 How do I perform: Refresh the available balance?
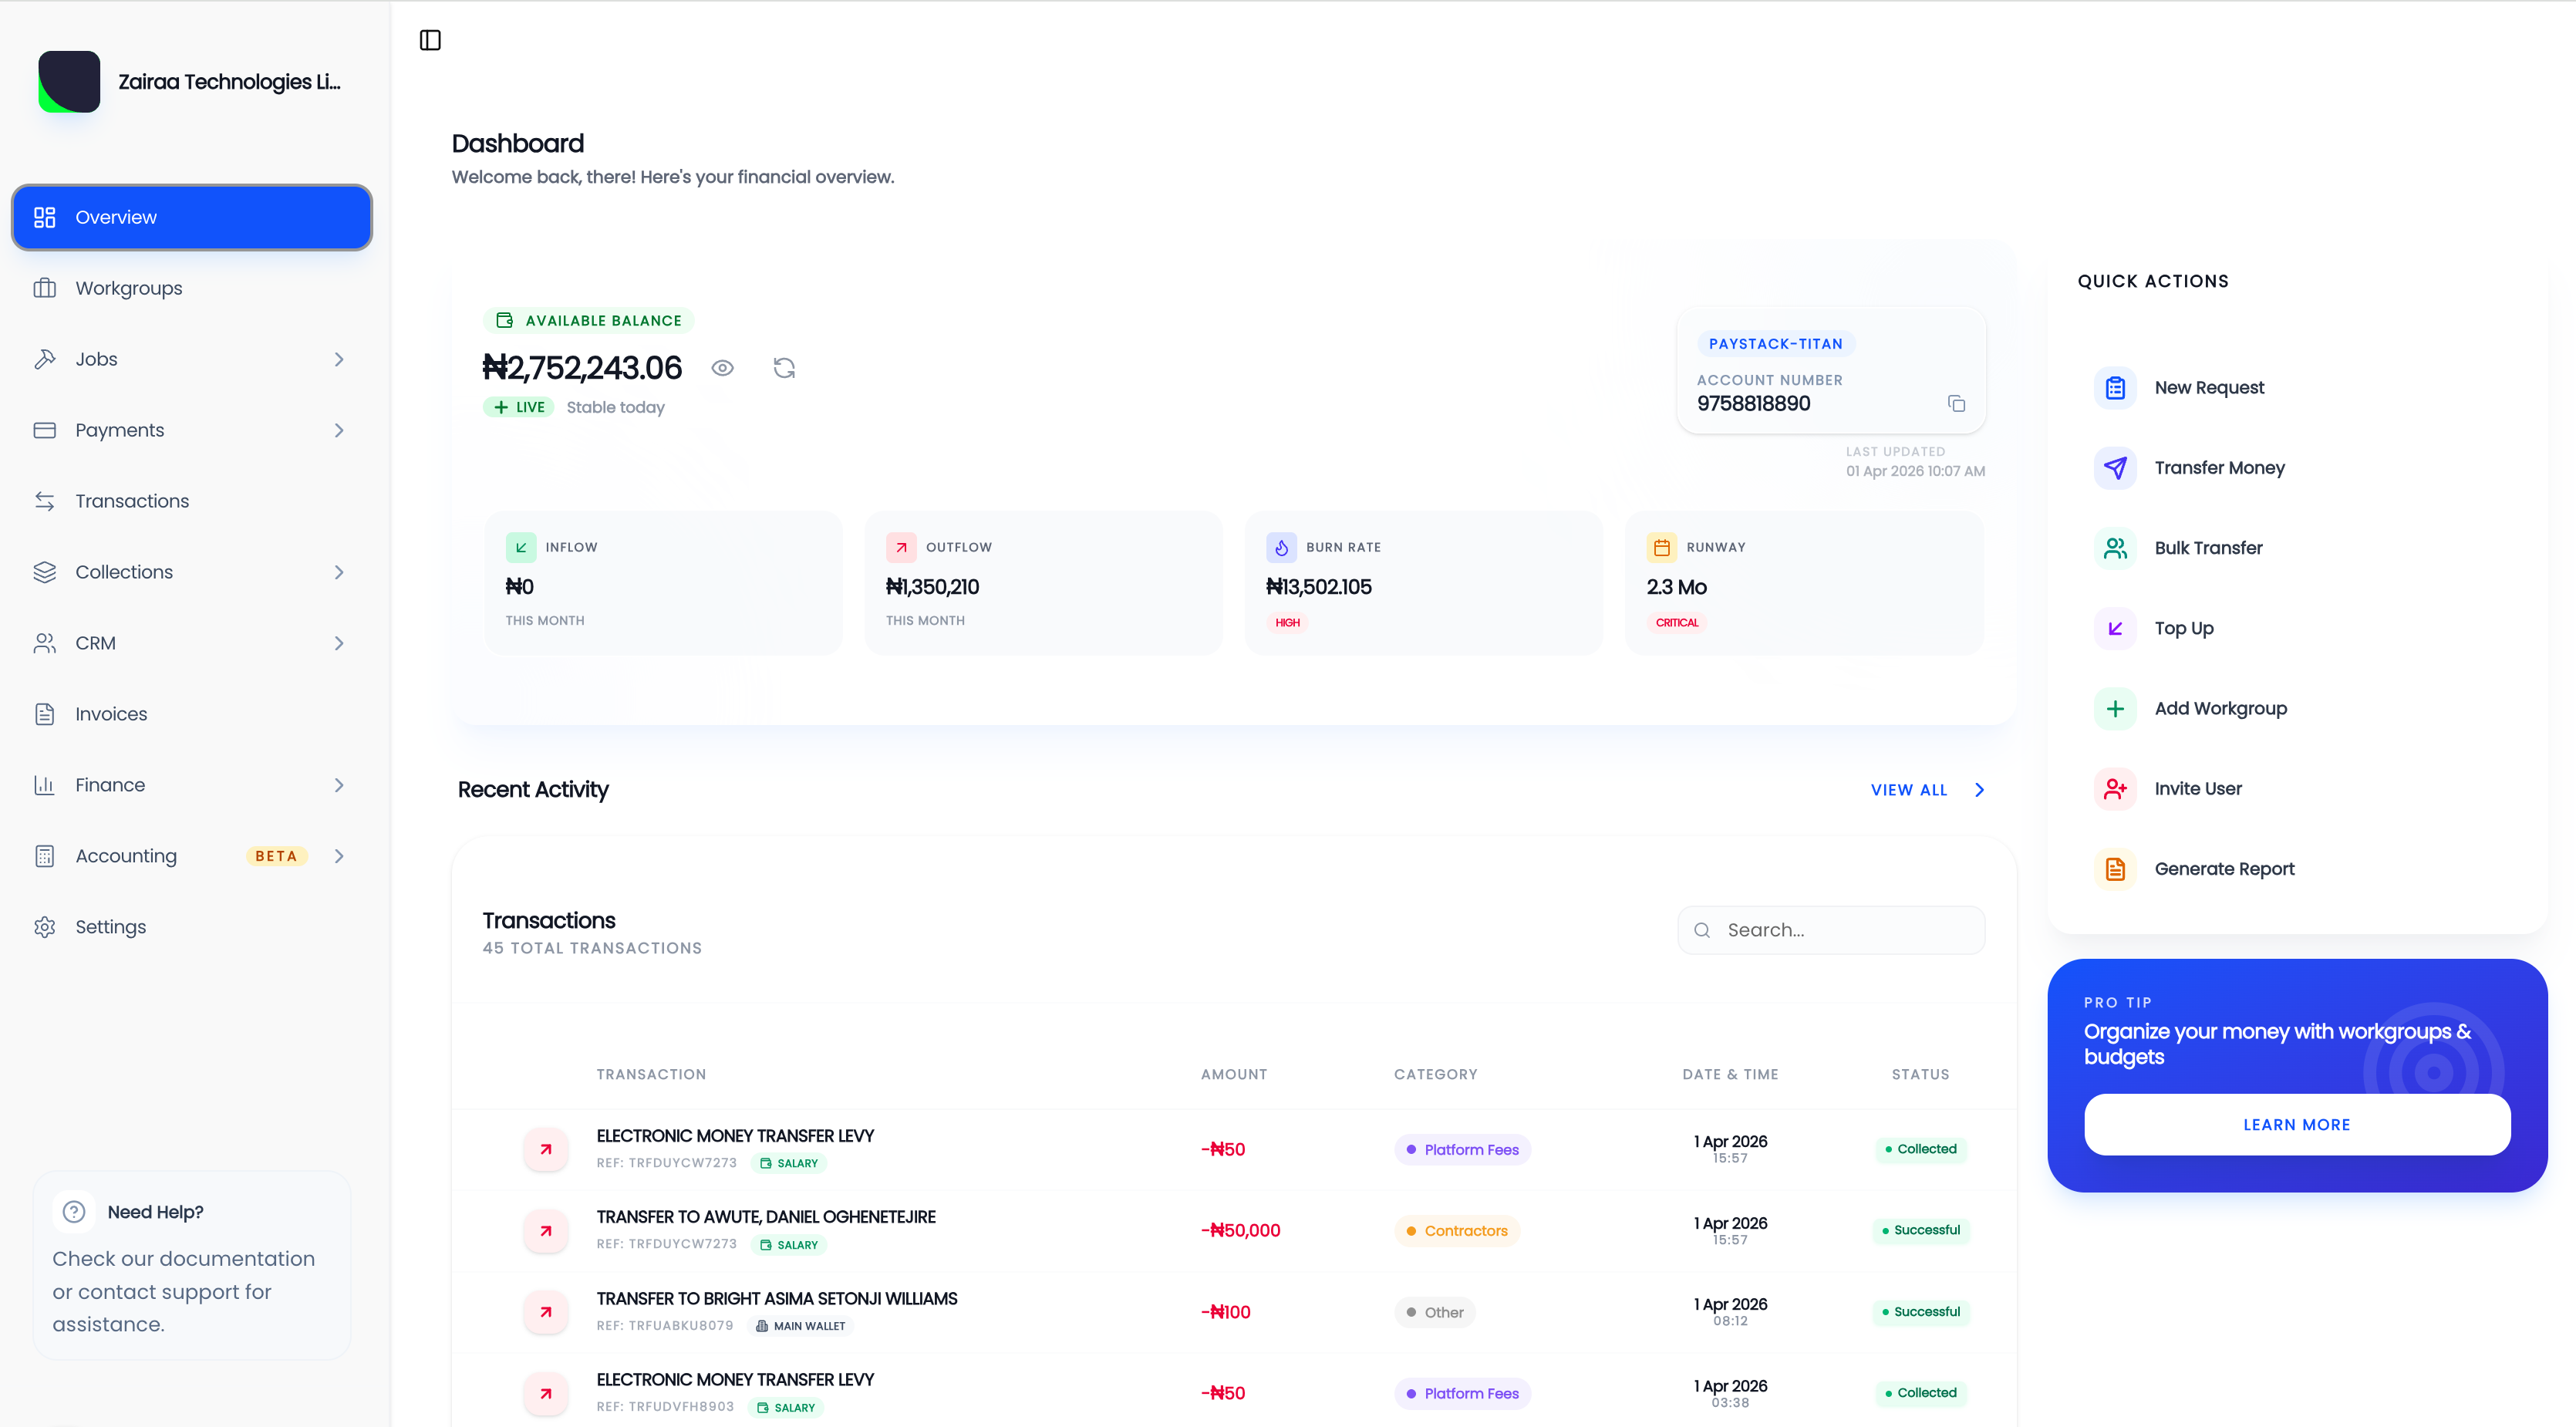[784, 367]
